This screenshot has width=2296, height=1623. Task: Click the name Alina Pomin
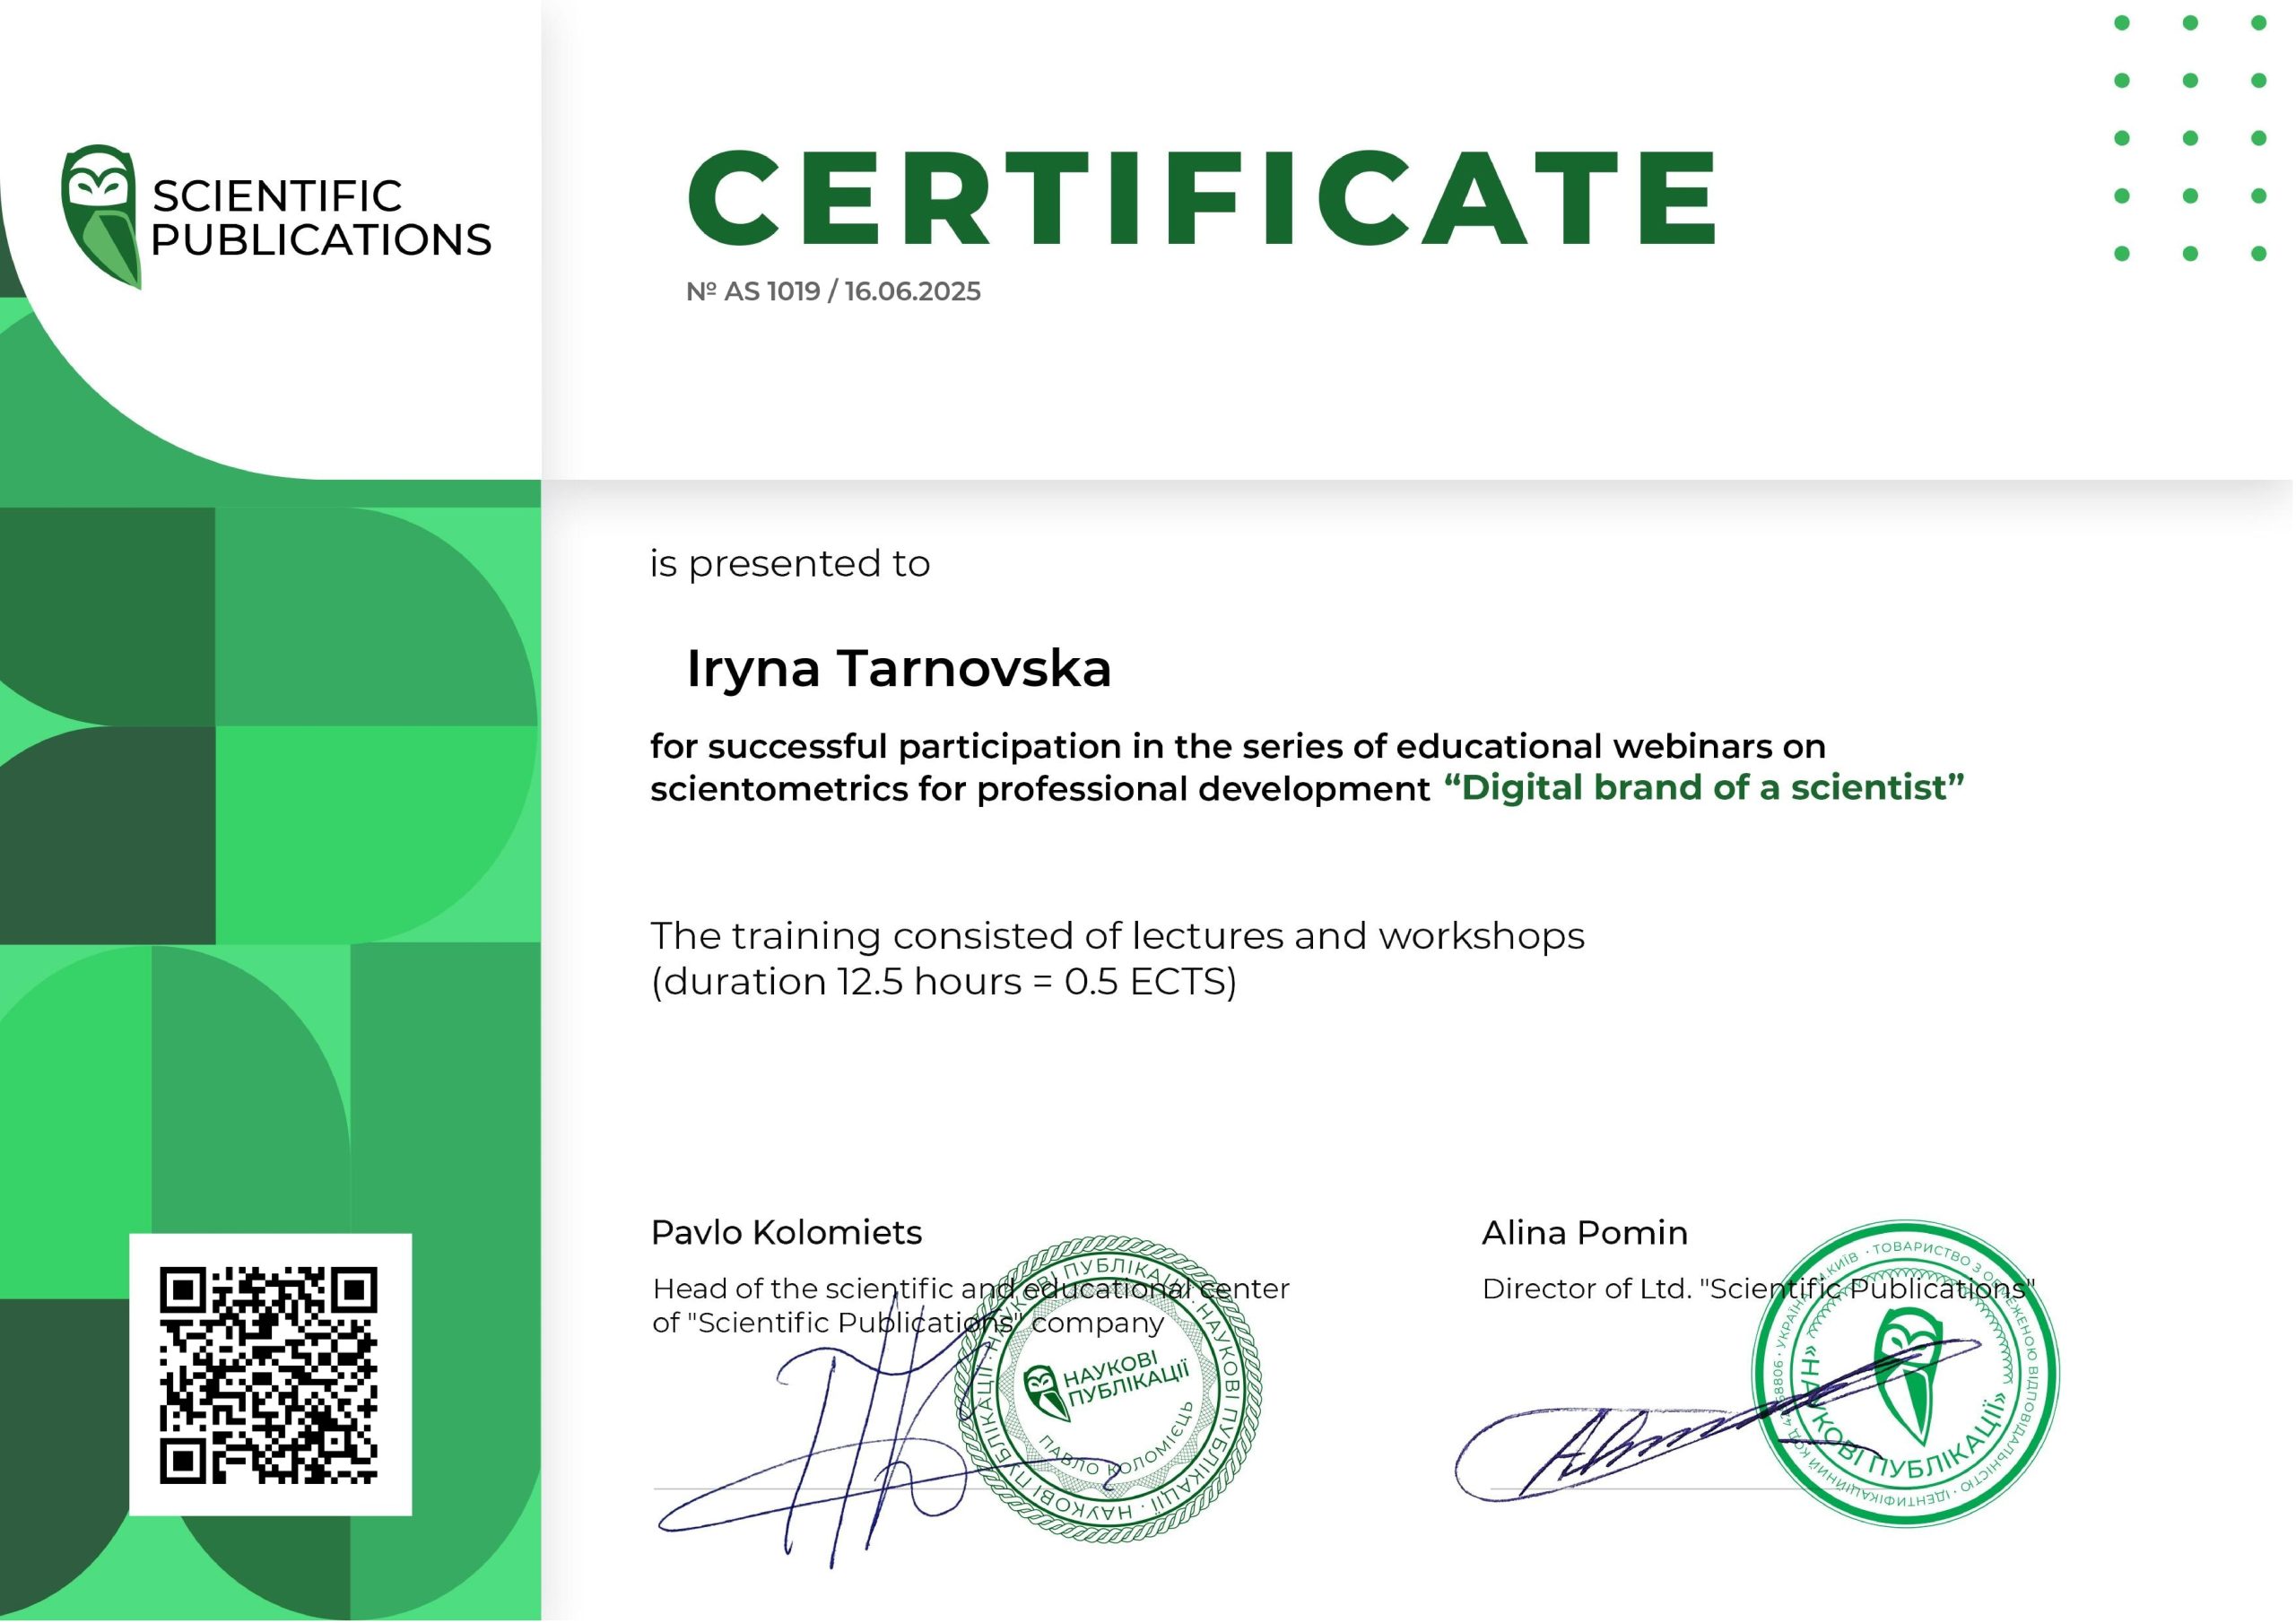click(1585, 1232)
